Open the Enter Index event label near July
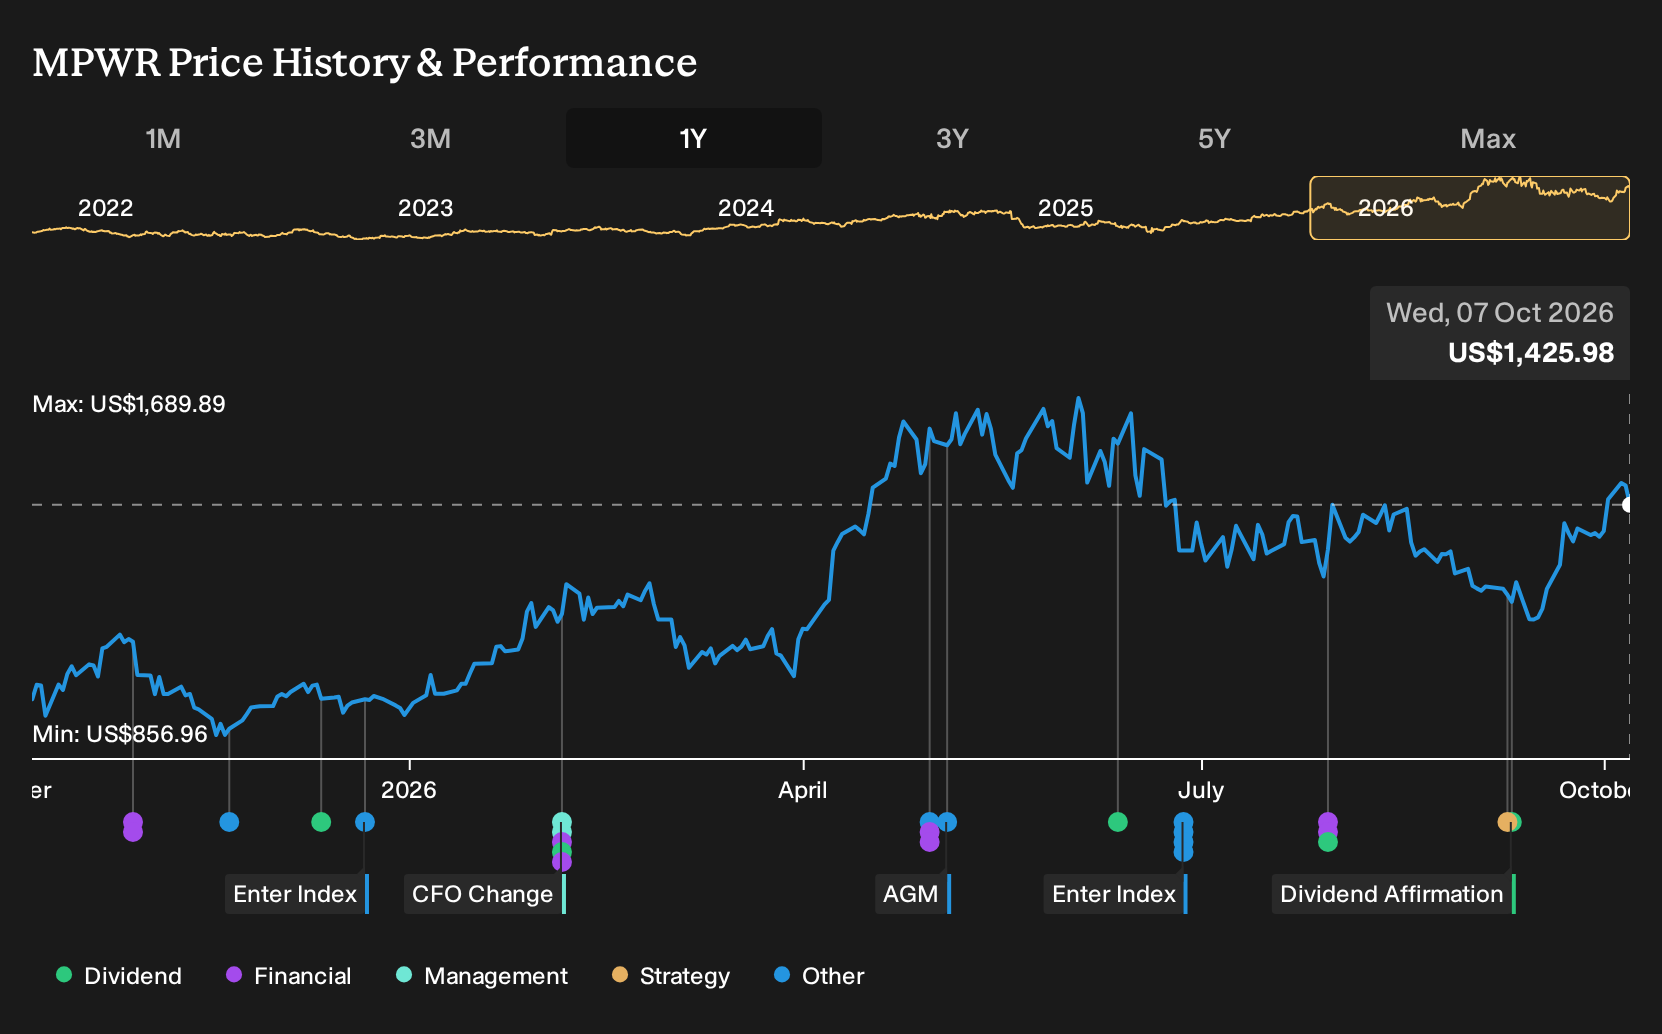The width and height of the screenshot is (1662, 1034). [x=1116, y=894]
